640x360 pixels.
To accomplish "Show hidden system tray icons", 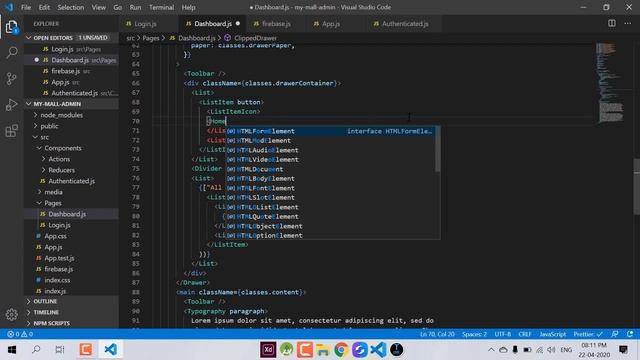I will [491, 350].
